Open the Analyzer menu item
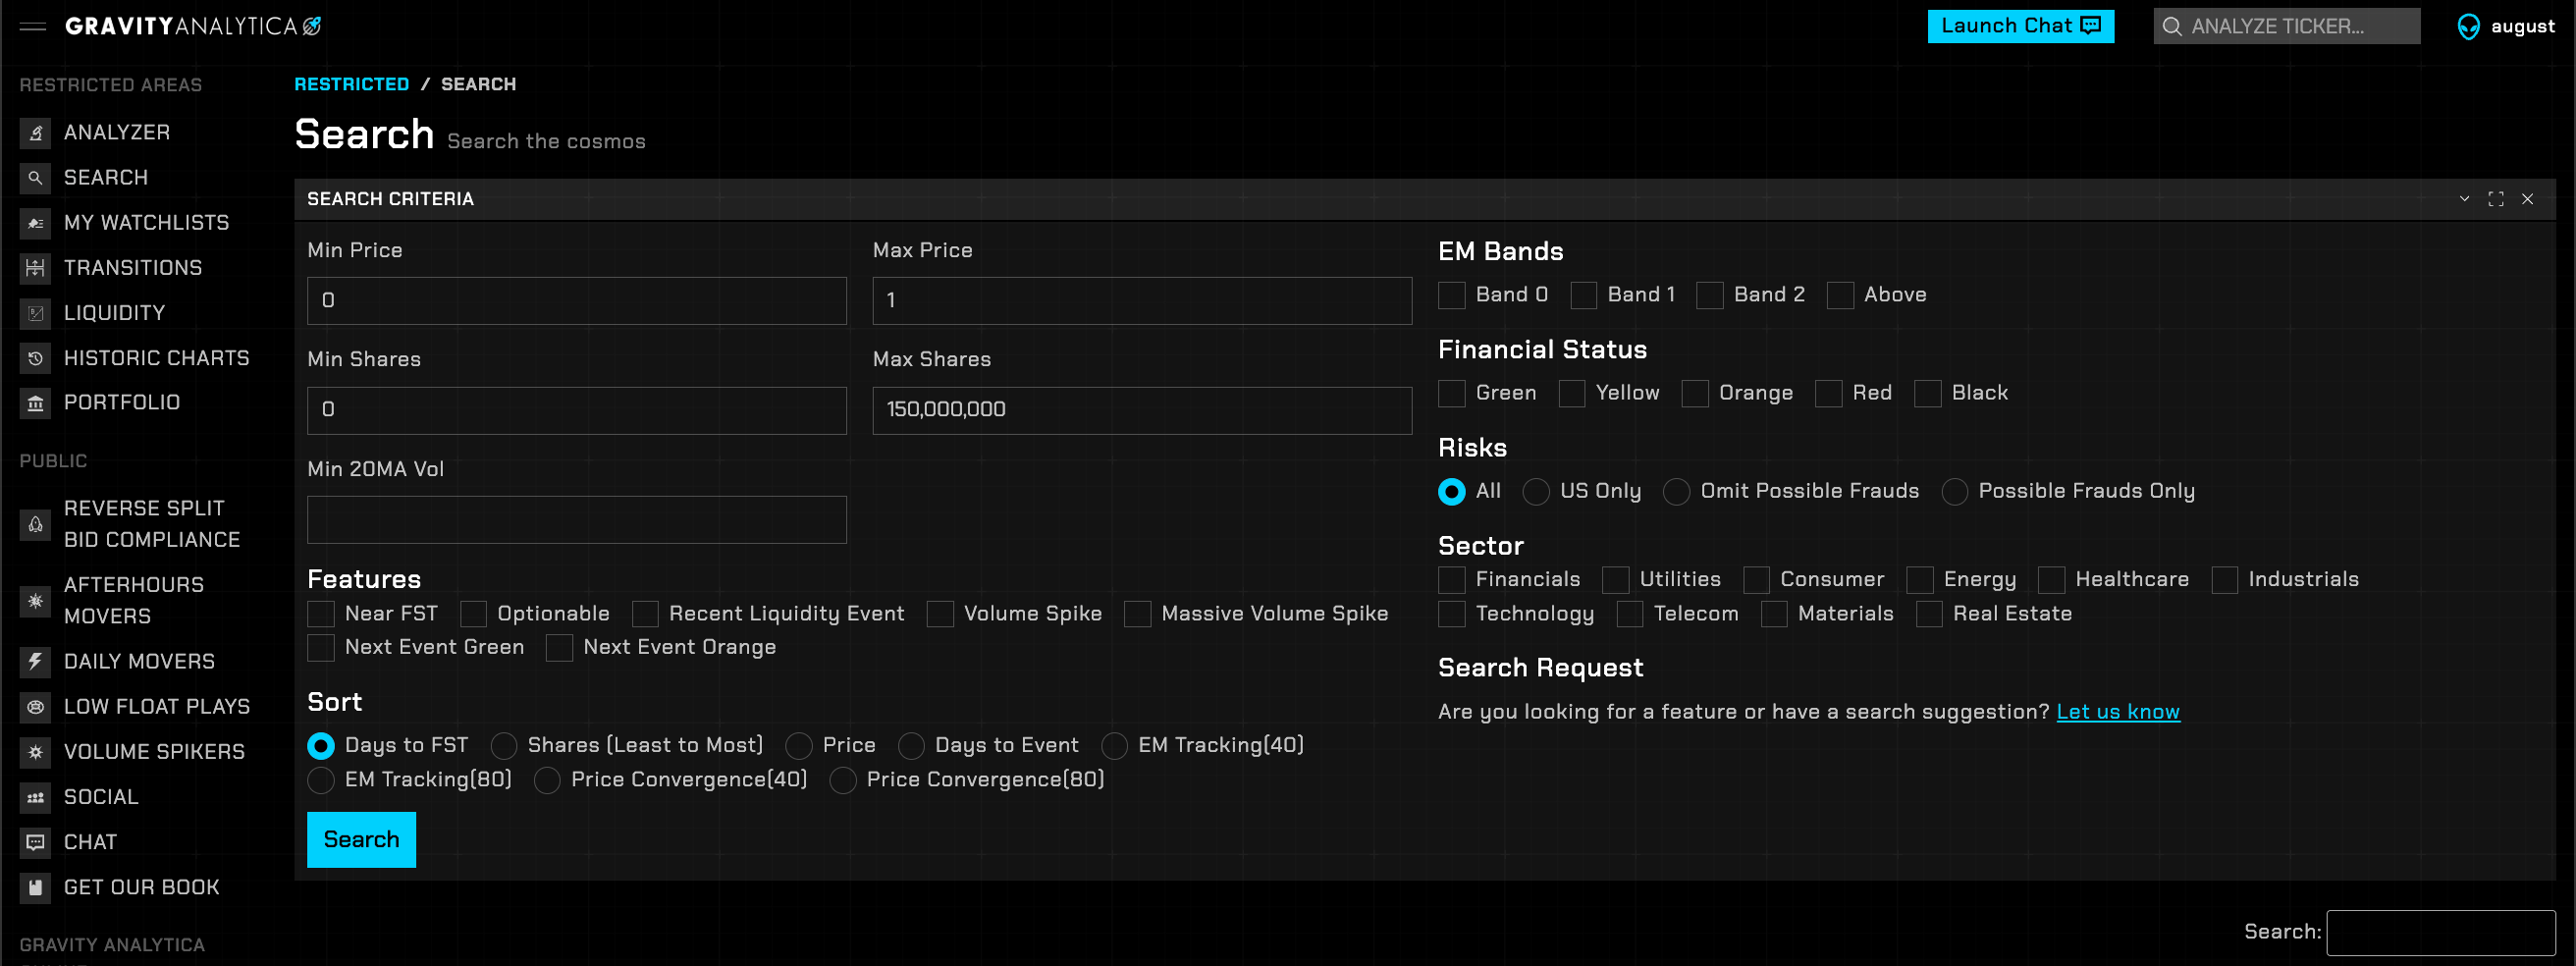This screenshot has height=966, width=2576. 117,133
